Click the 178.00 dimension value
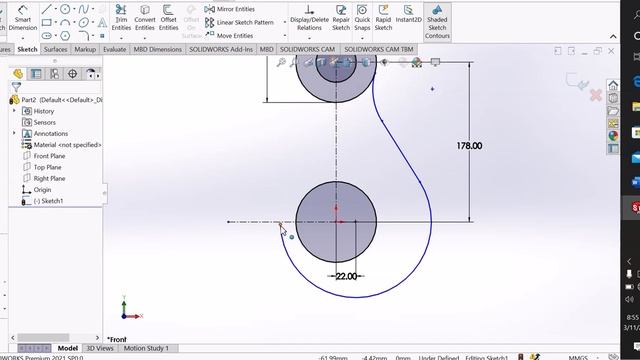Image resolution: width=640 pixels, height=360 pixels. tap(469, 146)
